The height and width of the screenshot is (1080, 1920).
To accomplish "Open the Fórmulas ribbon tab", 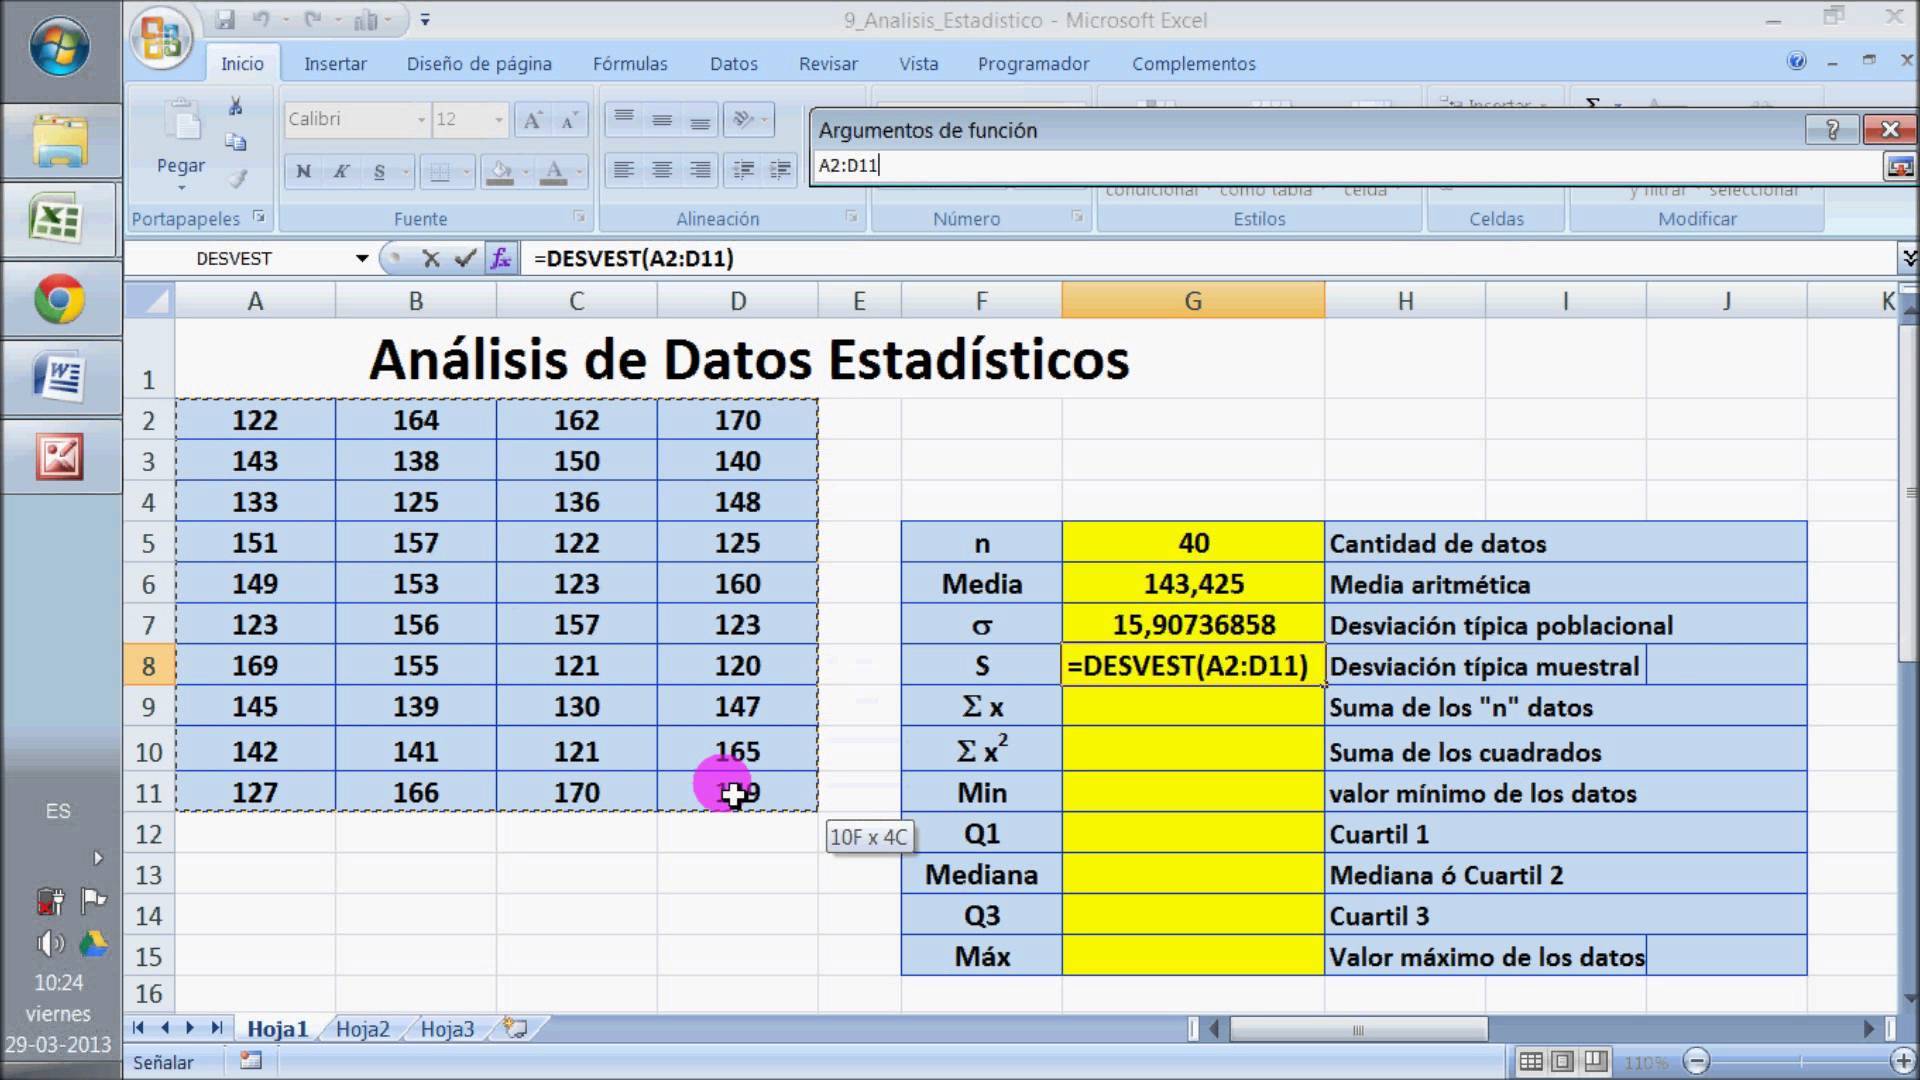I will (629, 64).
